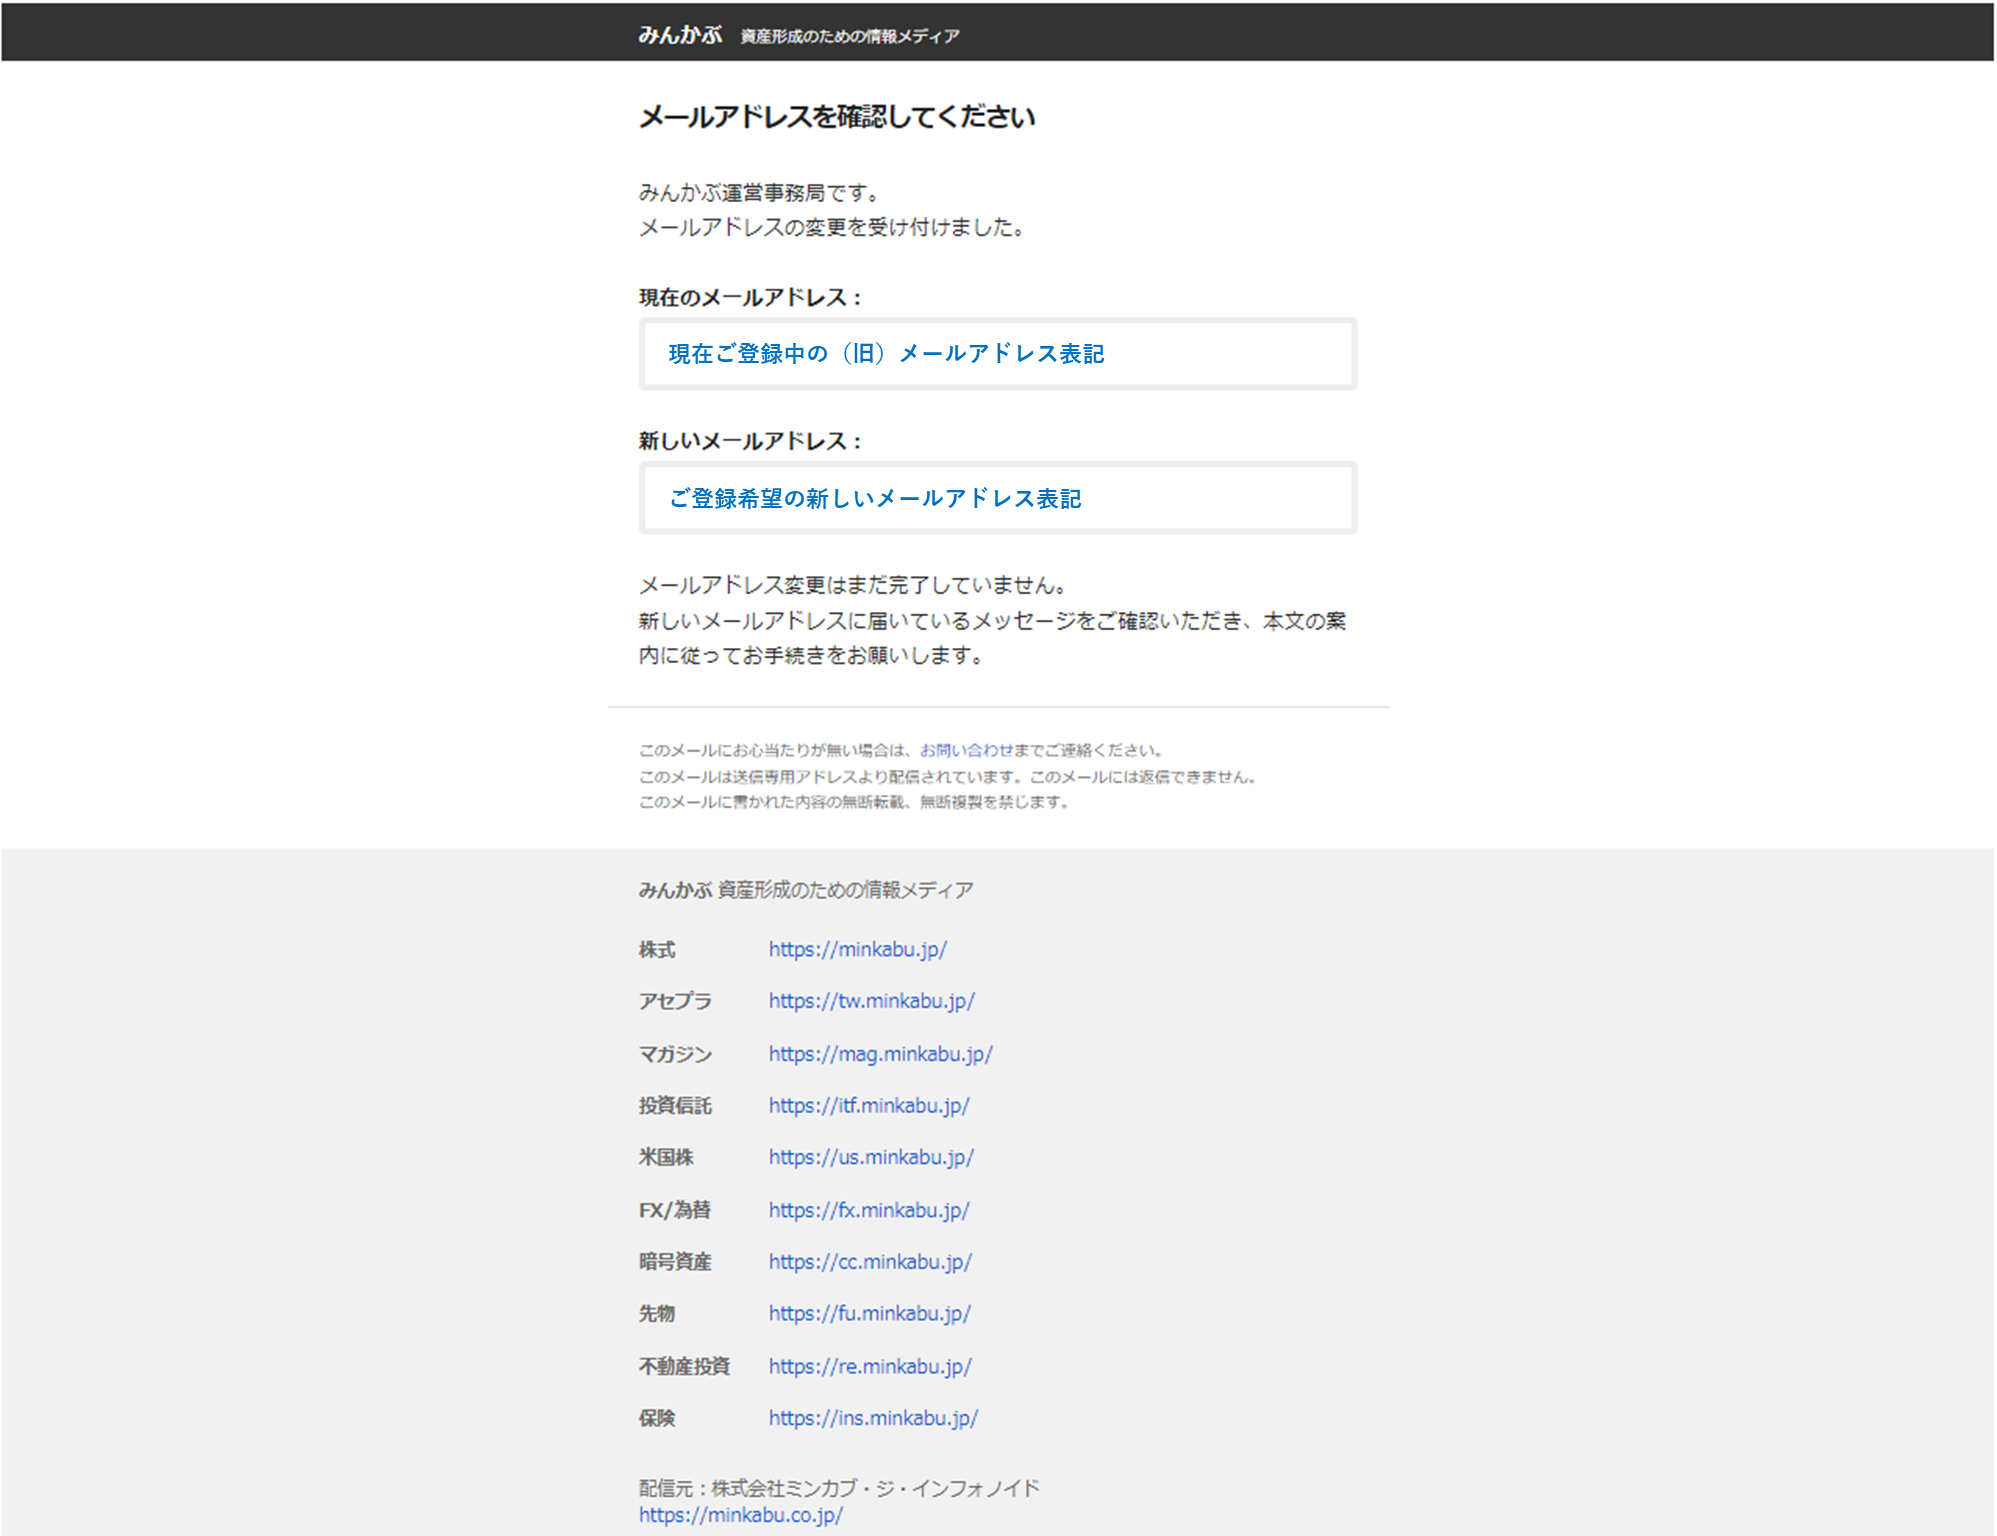Image resolution: width=1997 pixels, height=1536 pixels.
Task: Open the FX/為替 fx.minkabu.jp link
Action: pyautogui.click(x=868, y=1210)
